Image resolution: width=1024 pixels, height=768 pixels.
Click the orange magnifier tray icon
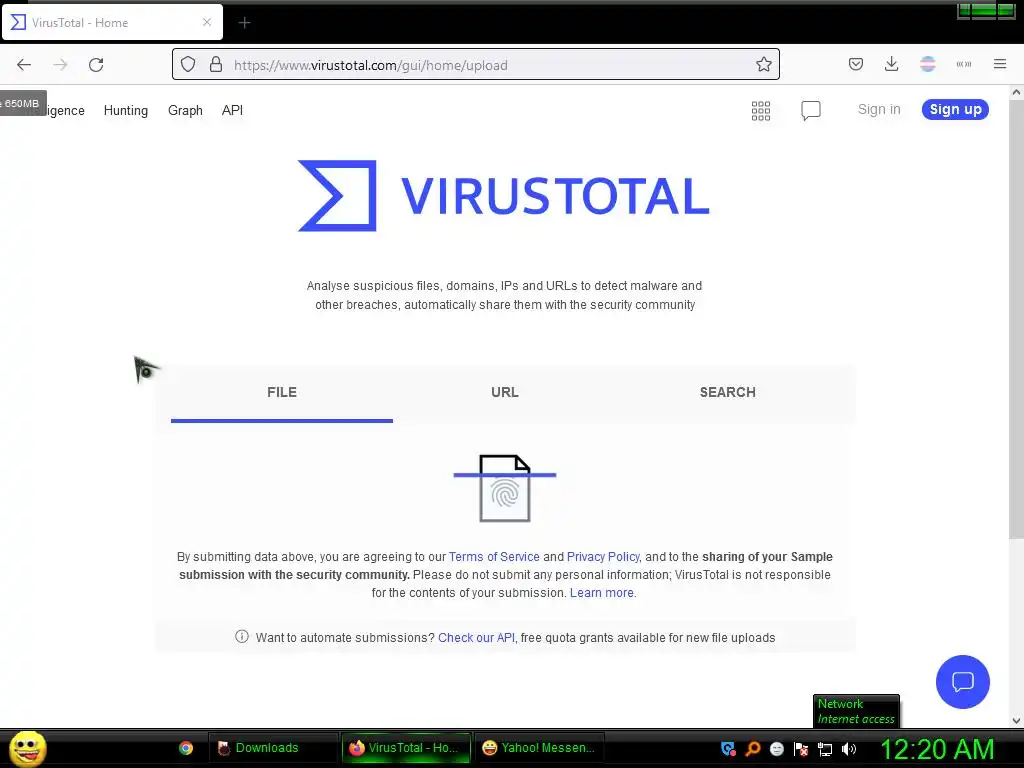pos(752,748)
